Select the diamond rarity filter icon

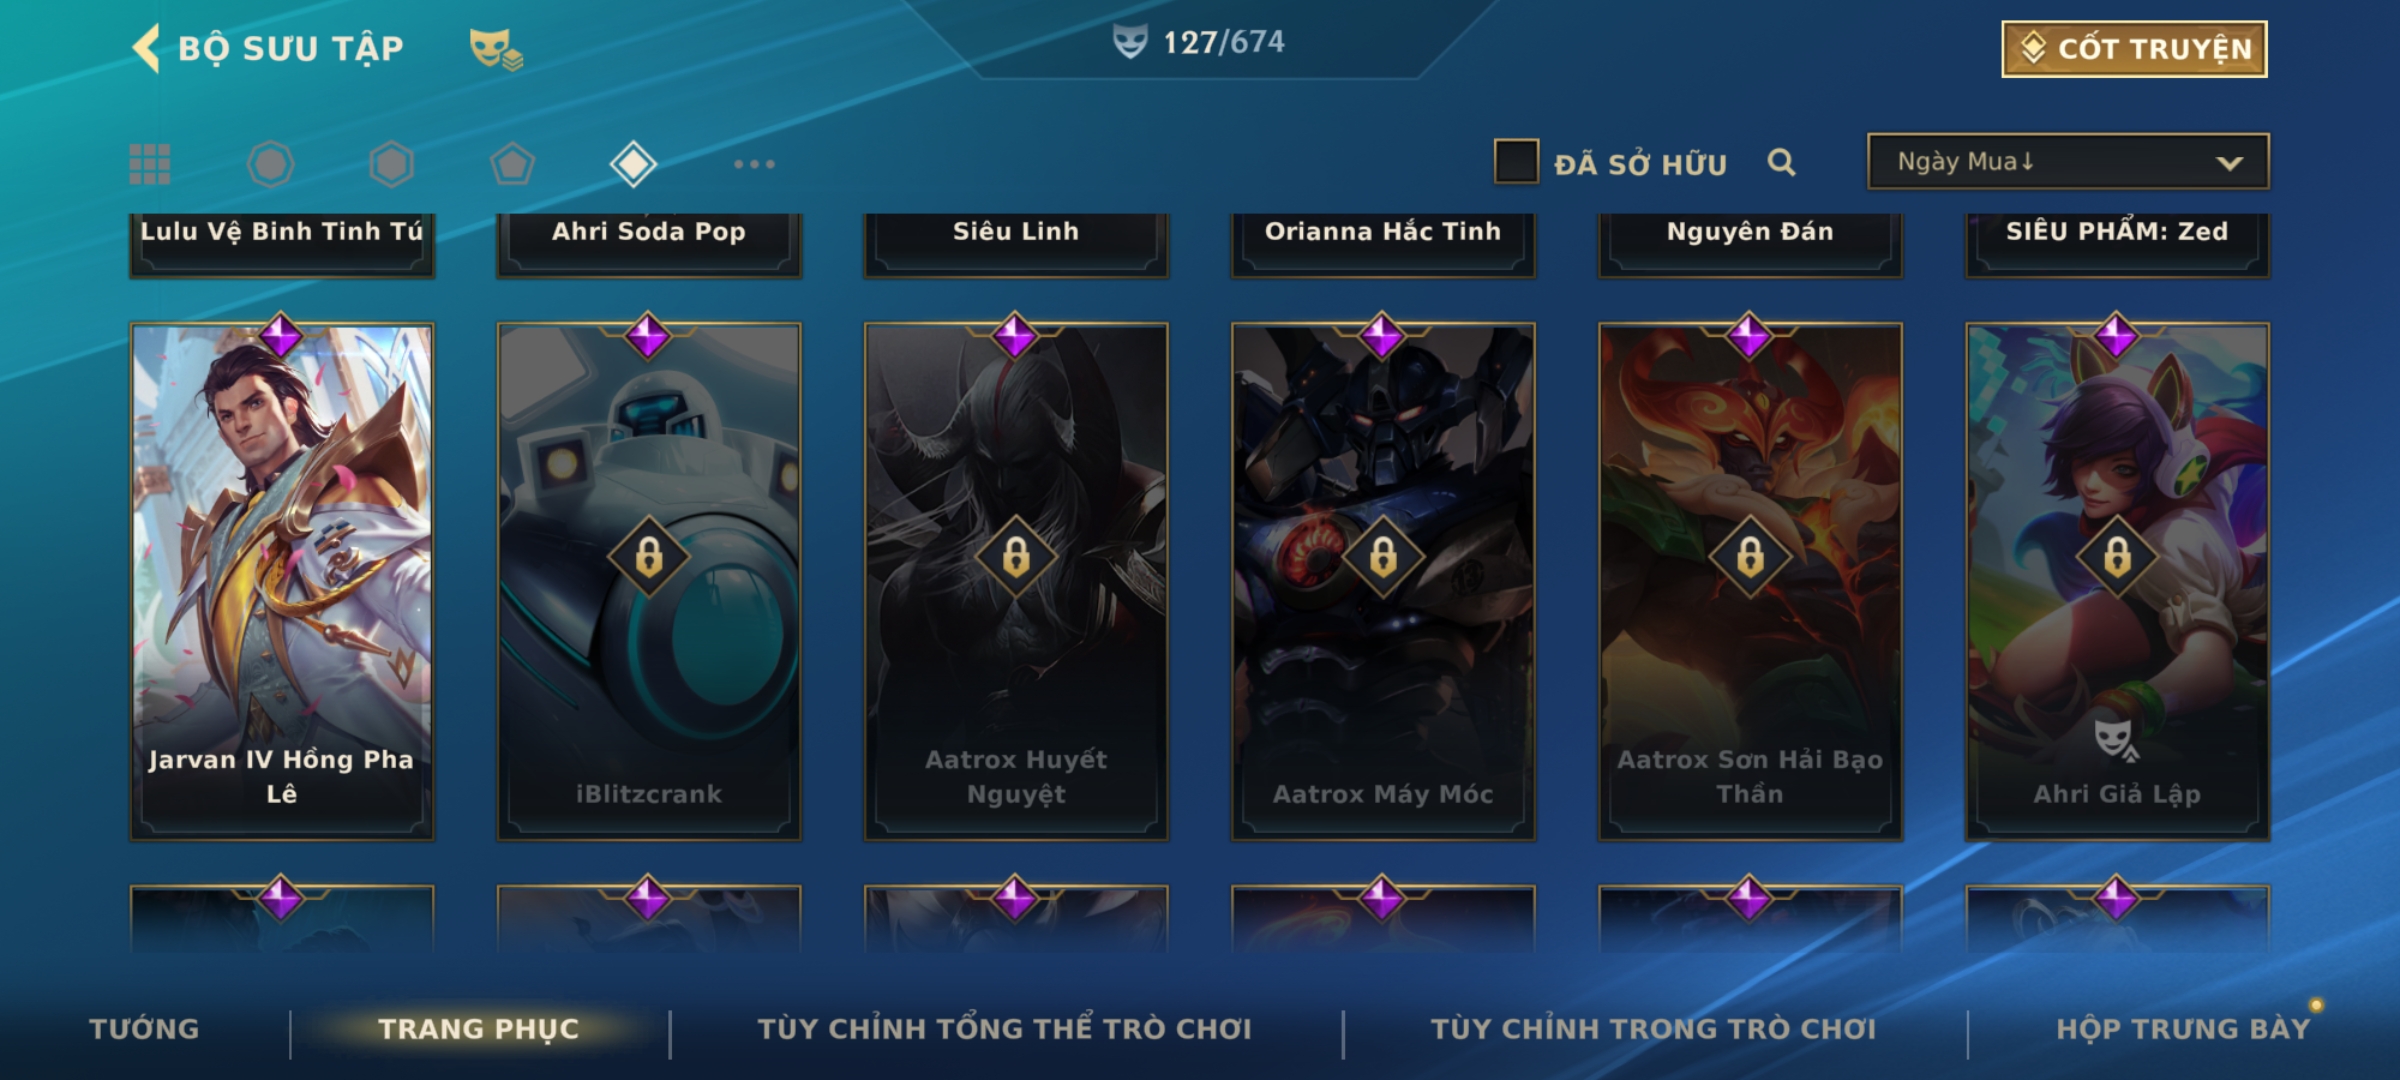pos(633,164)
